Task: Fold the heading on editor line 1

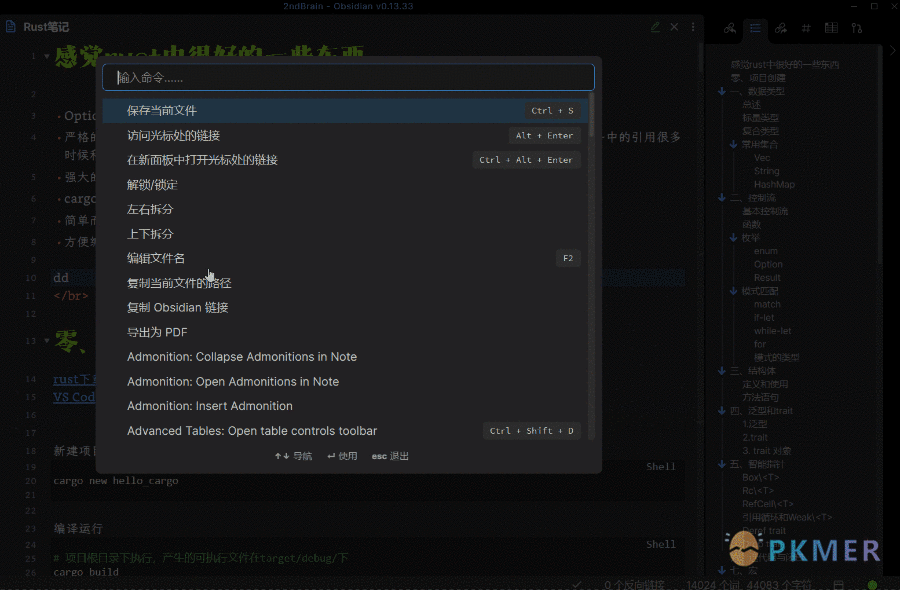Action: (47, 56)
